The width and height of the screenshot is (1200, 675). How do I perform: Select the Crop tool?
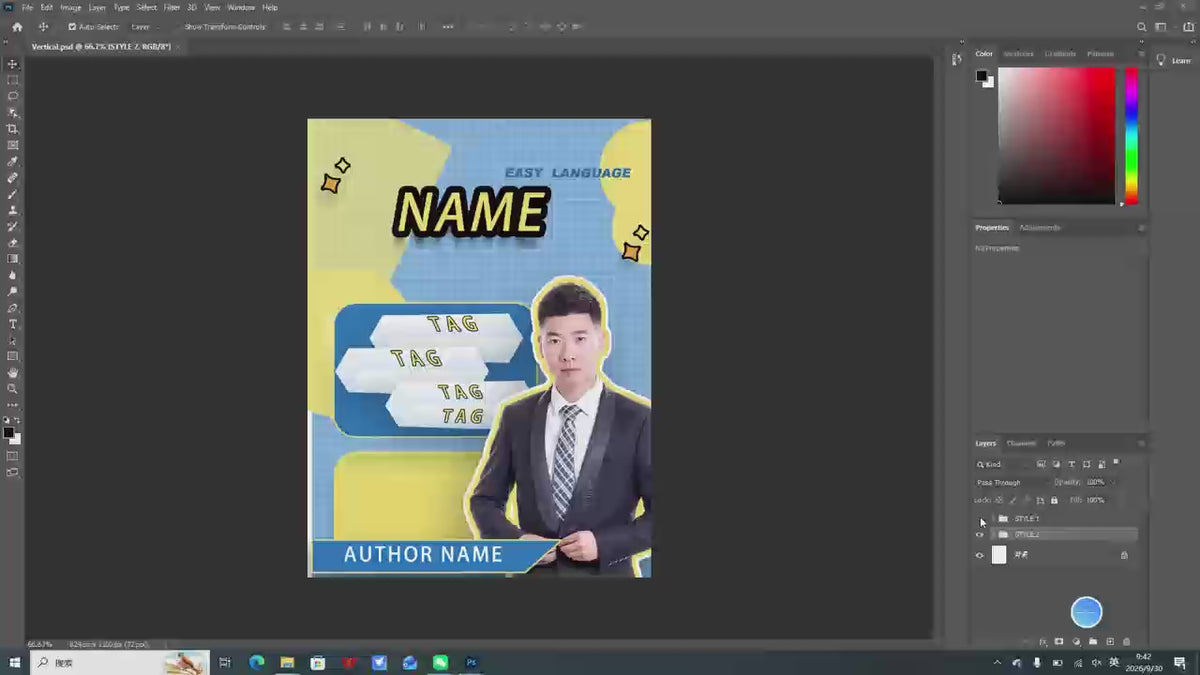click(x=12, y=129)
